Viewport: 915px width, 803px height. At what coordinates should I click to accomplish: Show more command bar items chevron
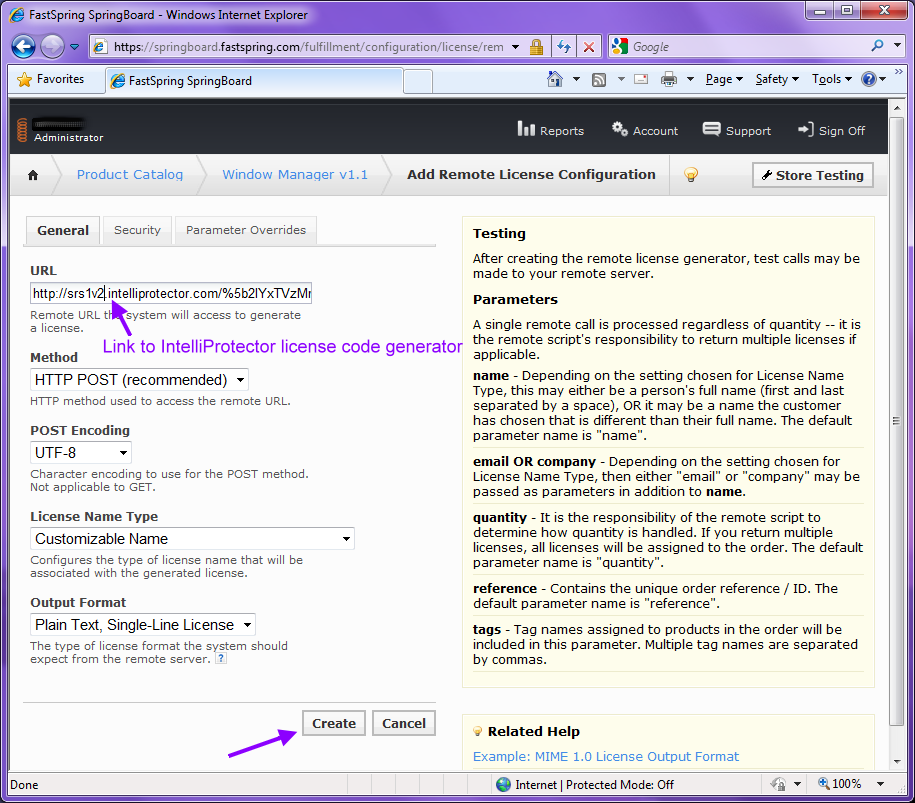tap(899, 71)
